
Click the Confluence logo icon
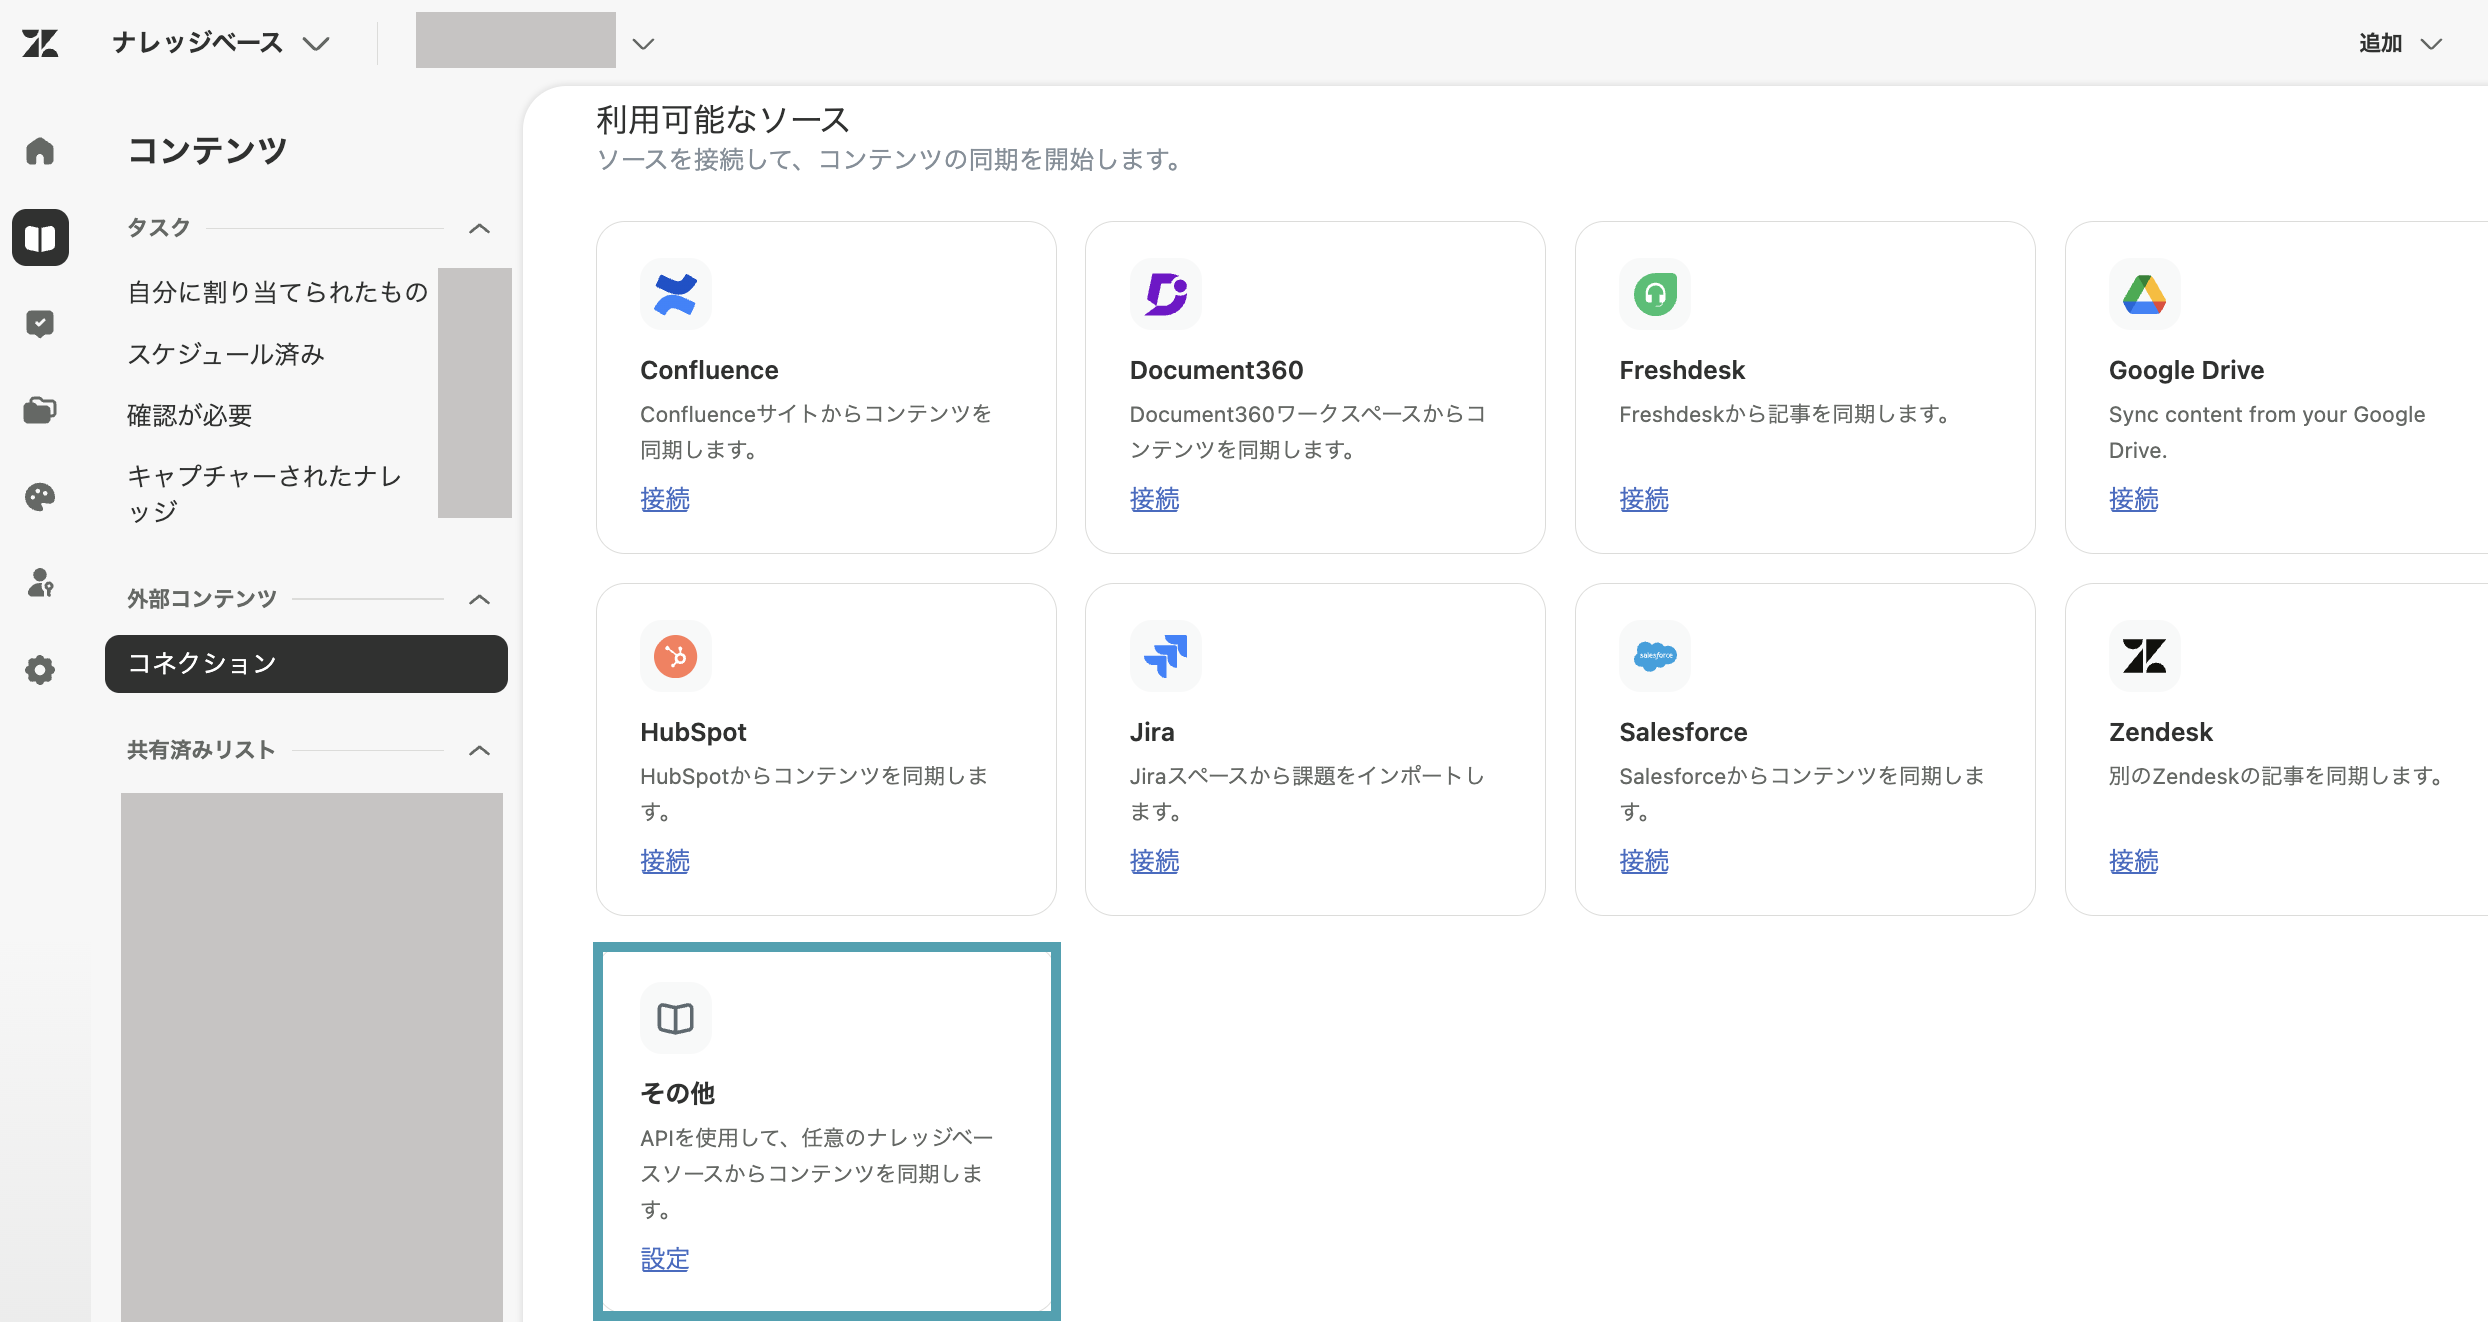click(x=676, y=294)
